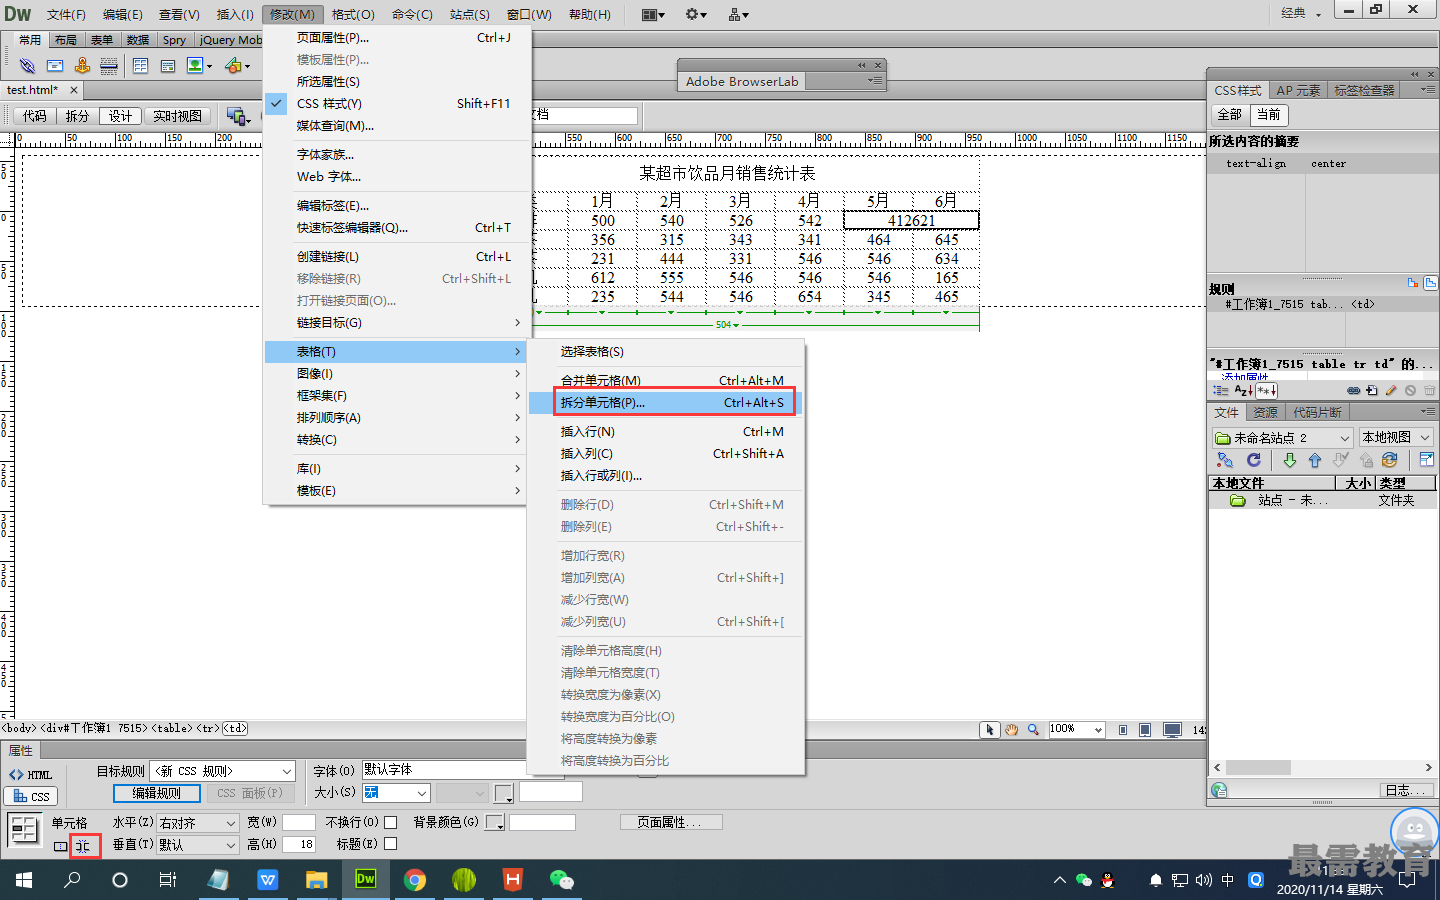
Task: Open the 目标规则 CSS rule dropdown
Action: coord(223,771)
